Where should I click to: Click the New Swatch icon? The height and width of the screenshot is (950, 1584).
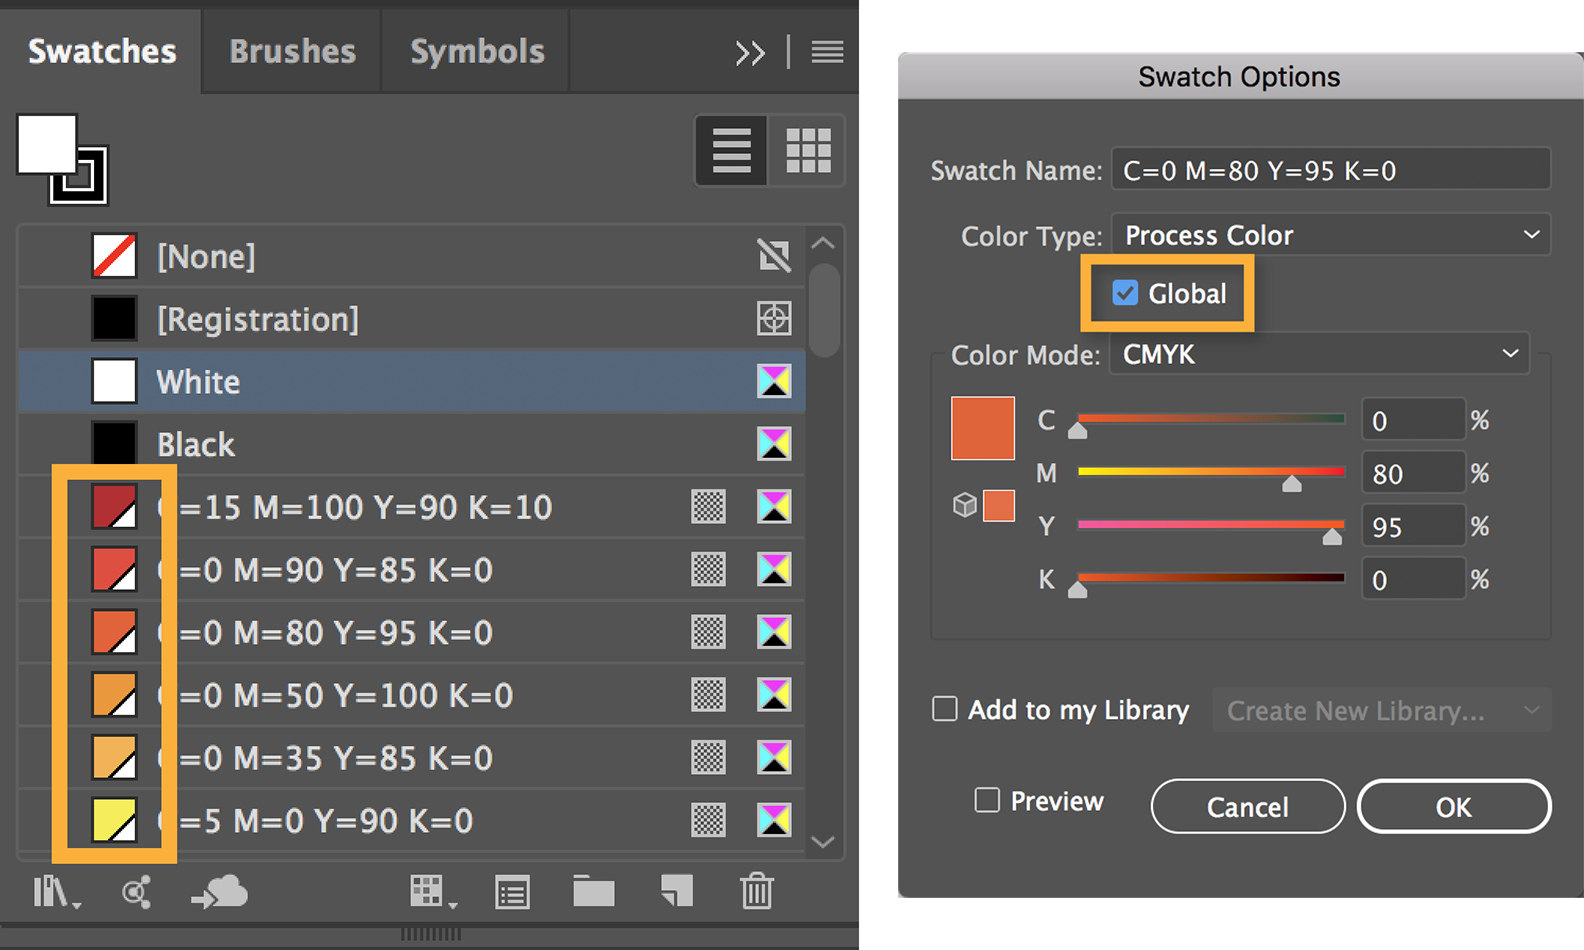(x=677, y=891)
